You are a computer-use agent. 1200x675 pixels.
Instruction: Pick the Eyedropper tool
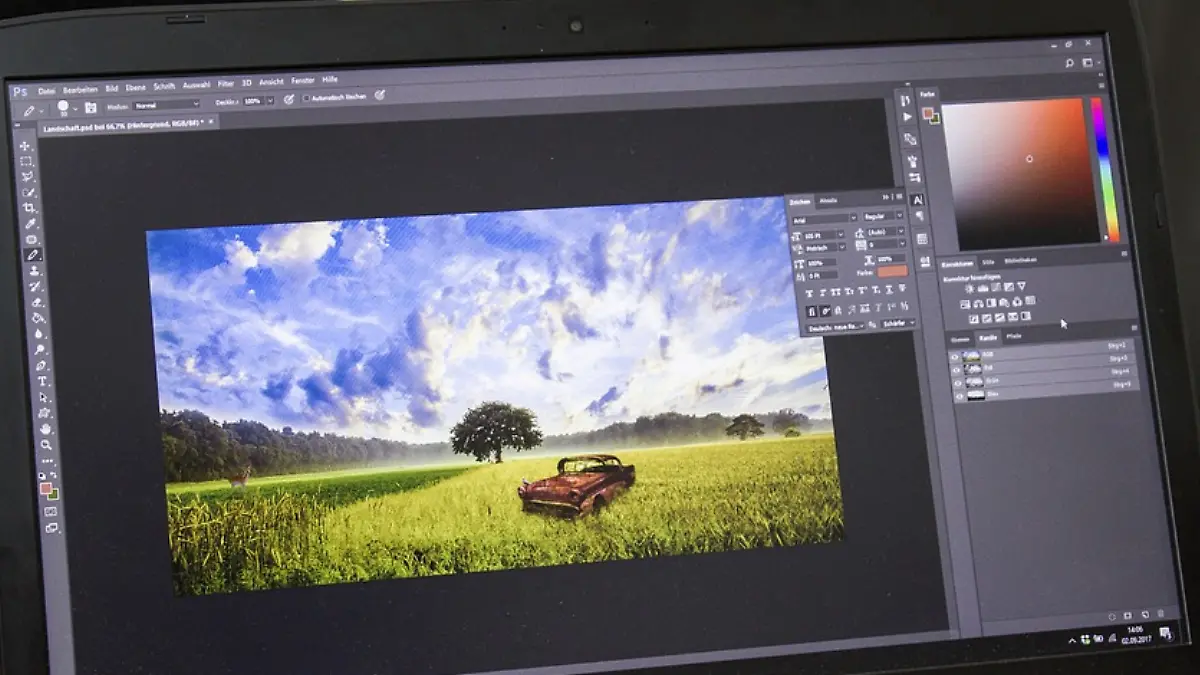pyautogui.click(x=31, y=224)
